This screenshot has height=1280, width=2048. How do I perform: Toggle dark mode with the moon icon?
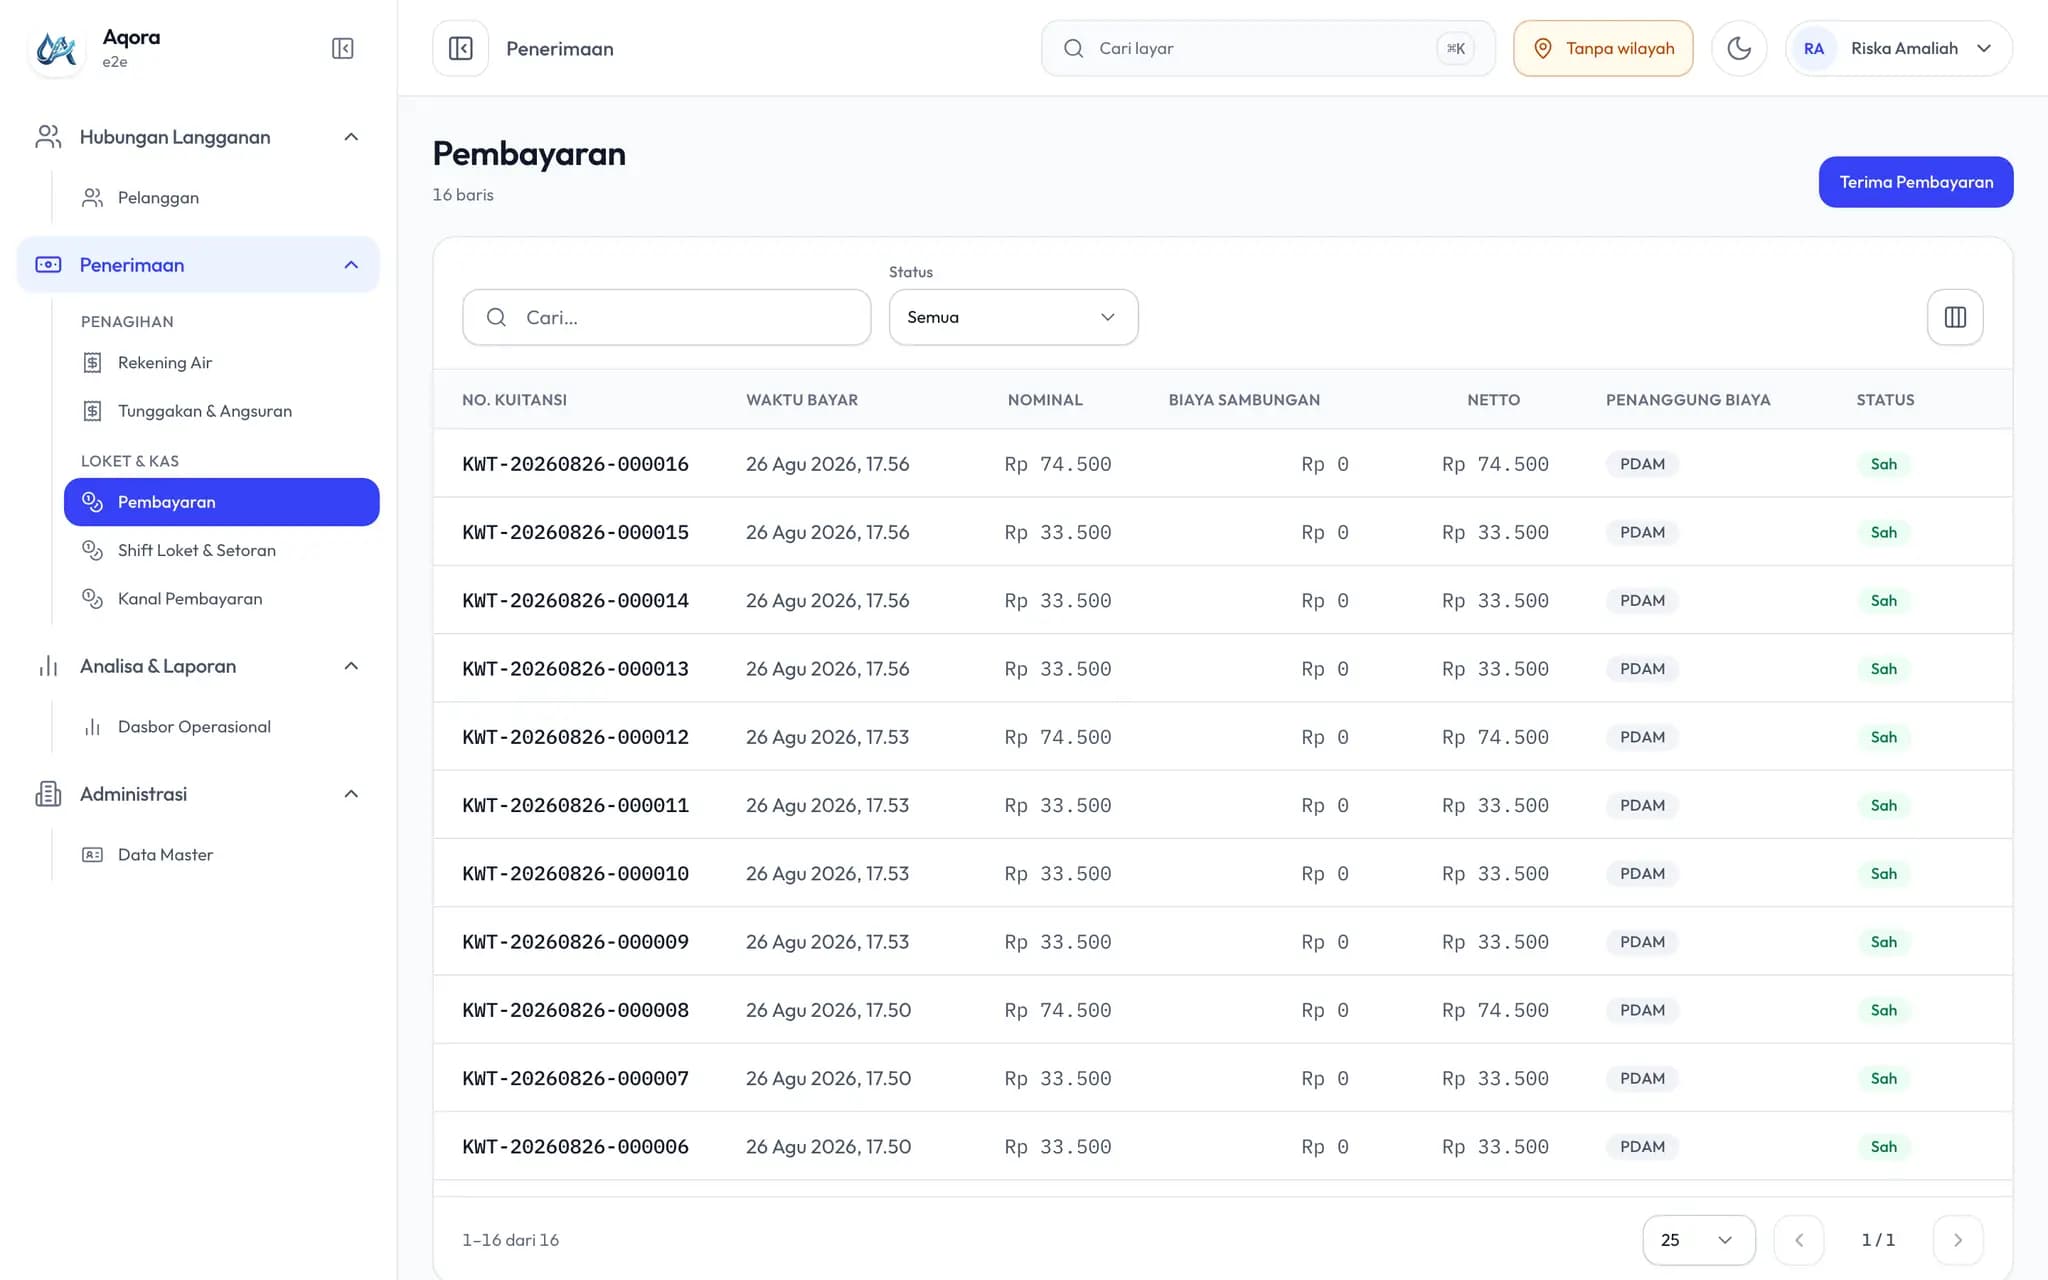(x=1739, y=48)
